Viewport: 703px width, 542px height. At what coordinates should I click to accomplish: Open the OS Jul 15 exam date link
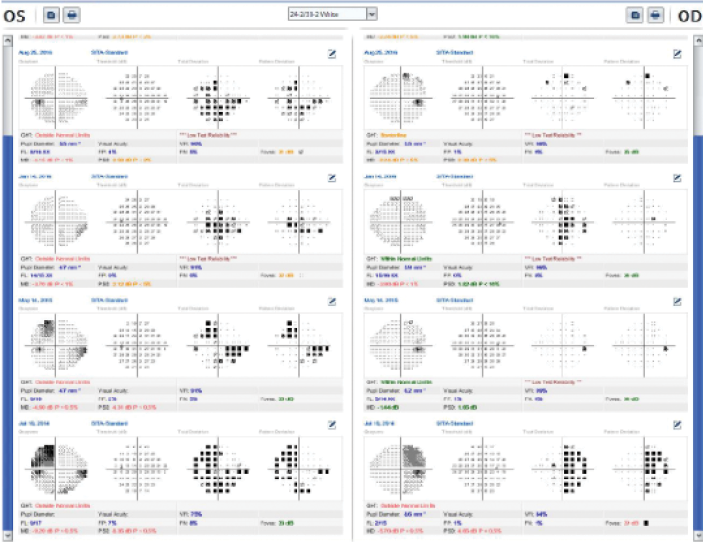pyautogui.click(x=35, y=423)
